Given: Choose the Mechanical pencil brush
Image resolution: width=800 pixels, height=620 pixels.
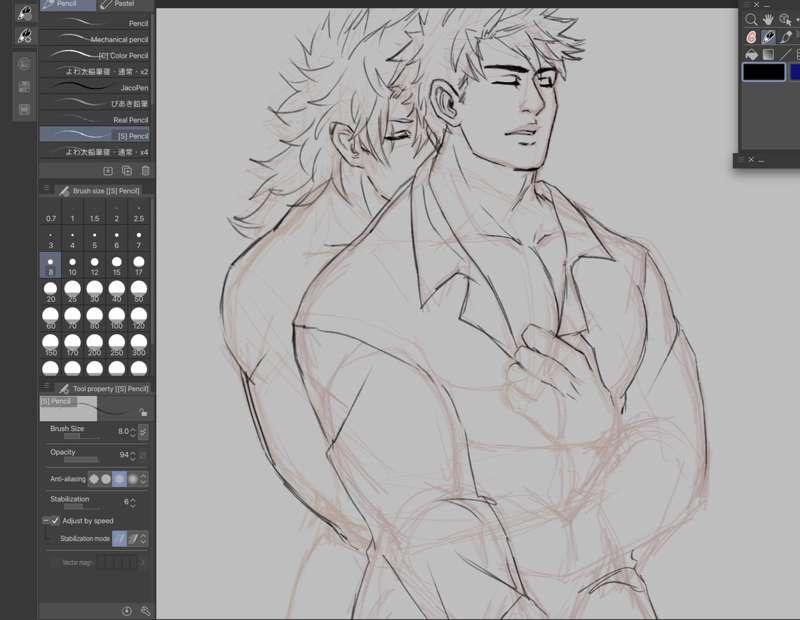Looking at the screenshot, I should tap(95, 39).
